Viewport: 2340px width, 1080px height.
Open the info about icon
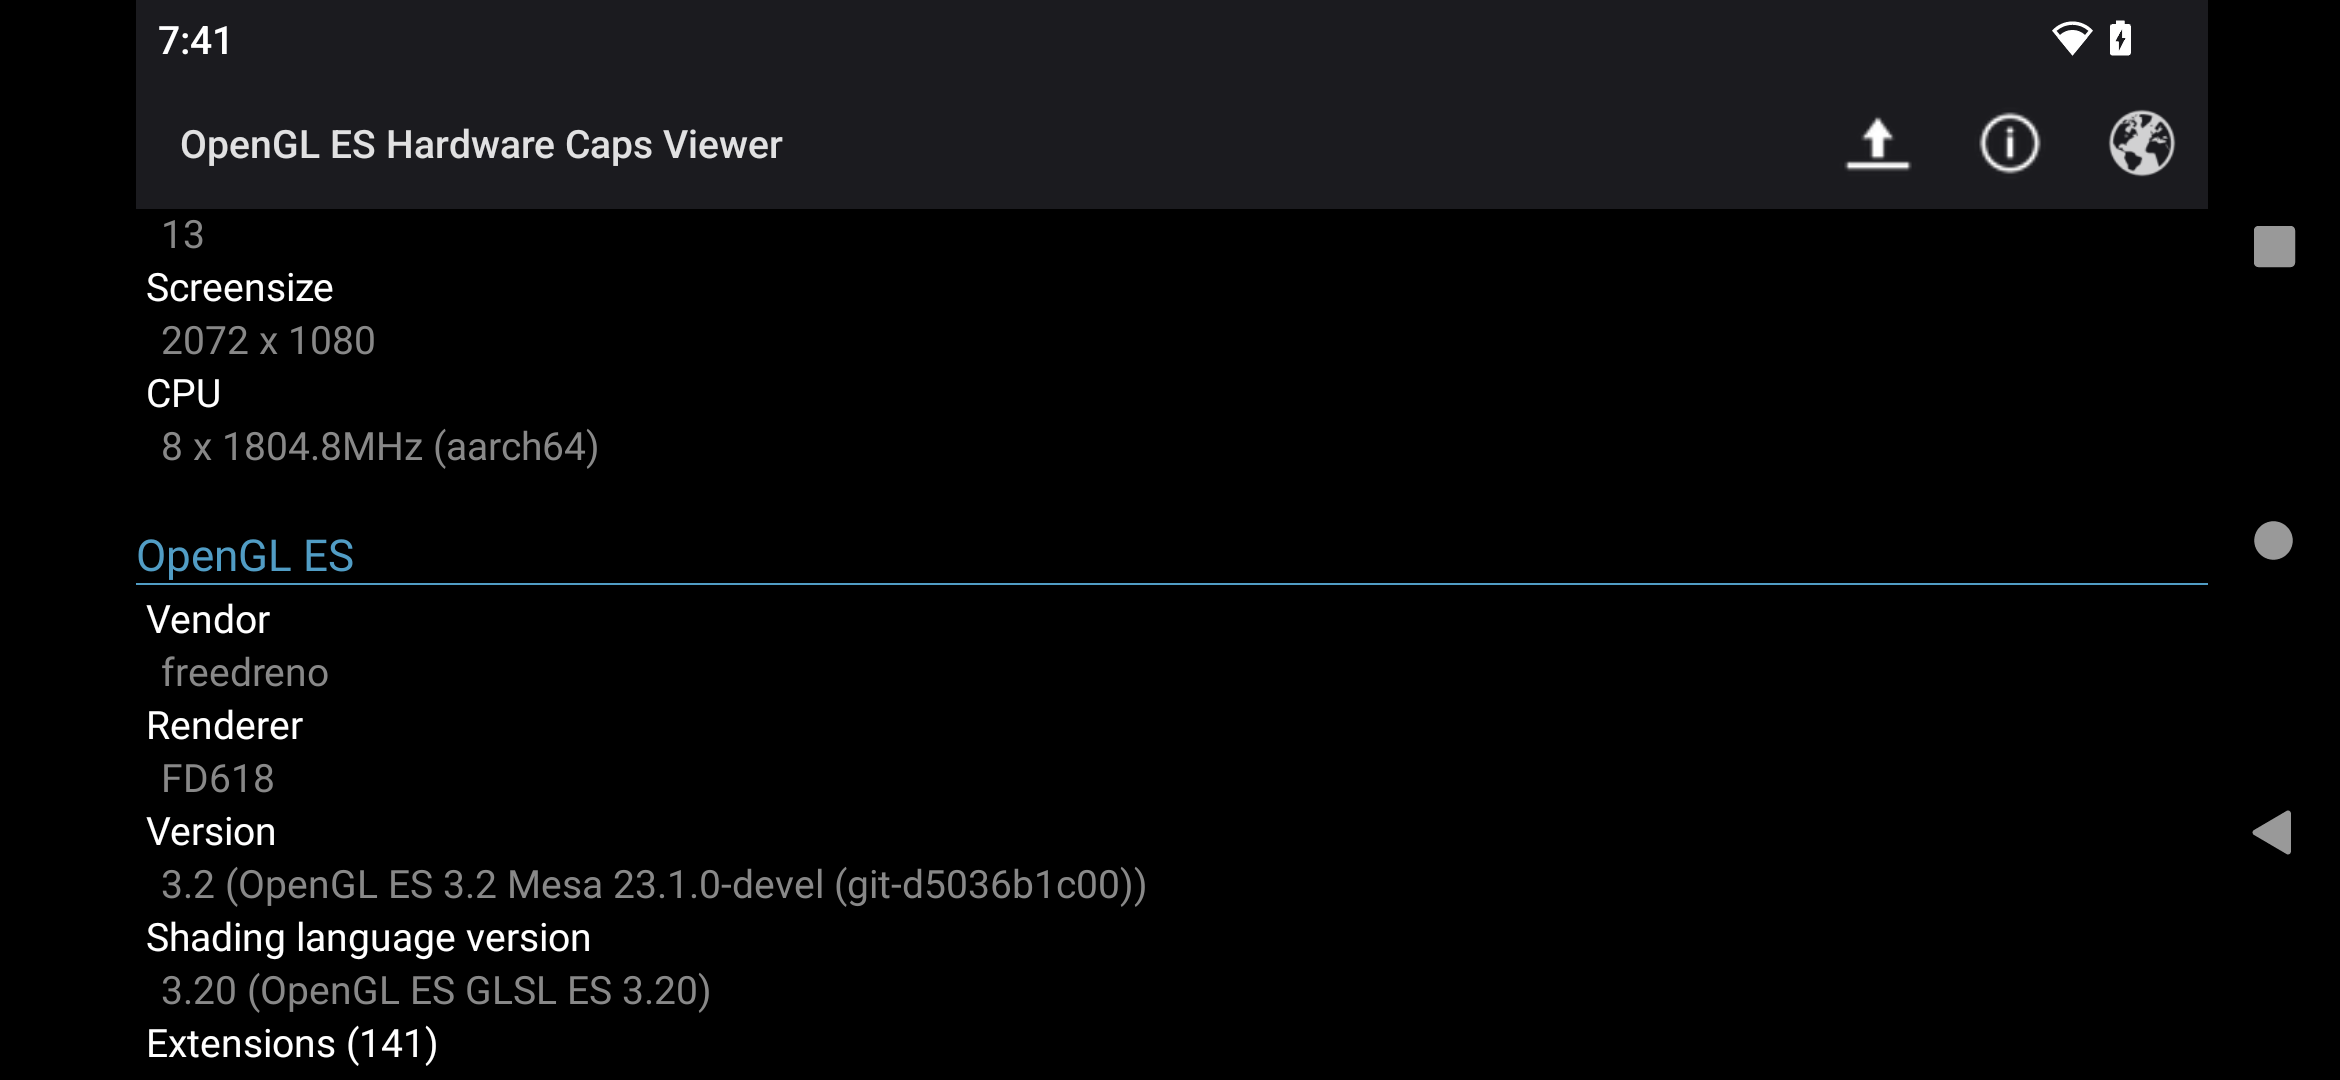2009,144
